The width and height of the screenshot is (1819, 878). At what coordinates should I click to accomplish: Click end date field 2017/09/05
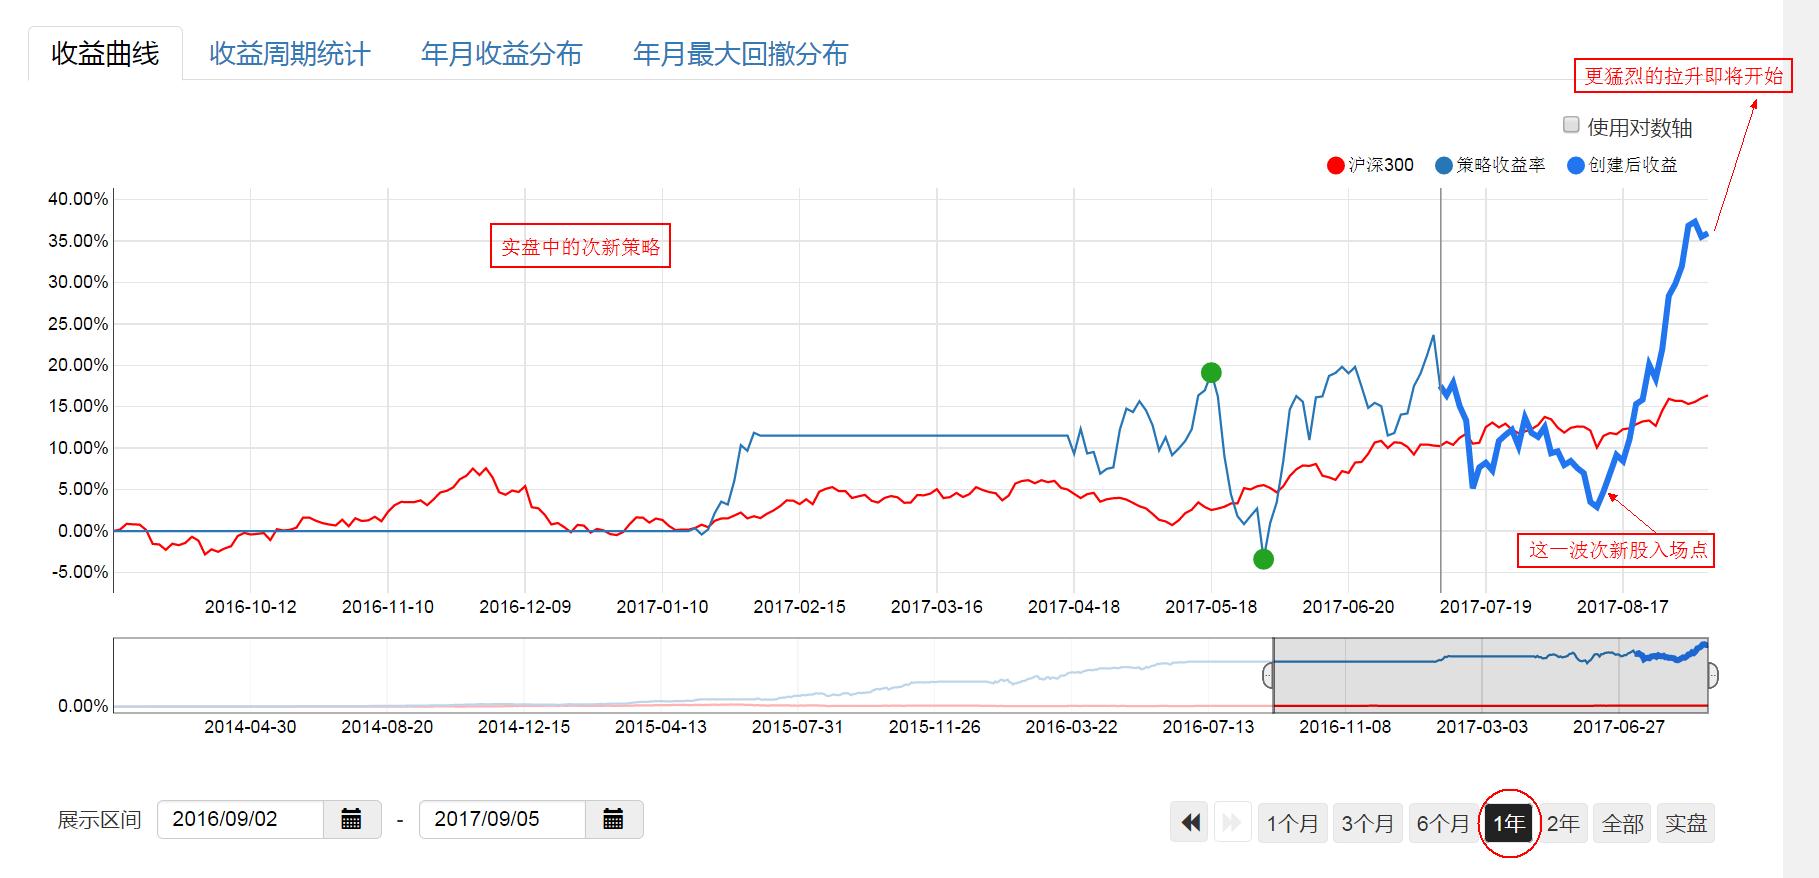(x=503, y=820)
